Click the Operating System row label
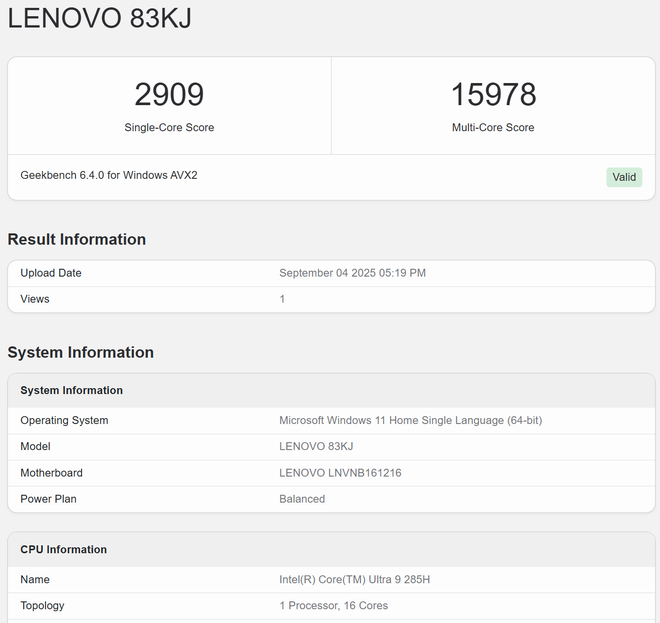Image resolution: width=660 pixels, height=623 pixels. [64, 421]
